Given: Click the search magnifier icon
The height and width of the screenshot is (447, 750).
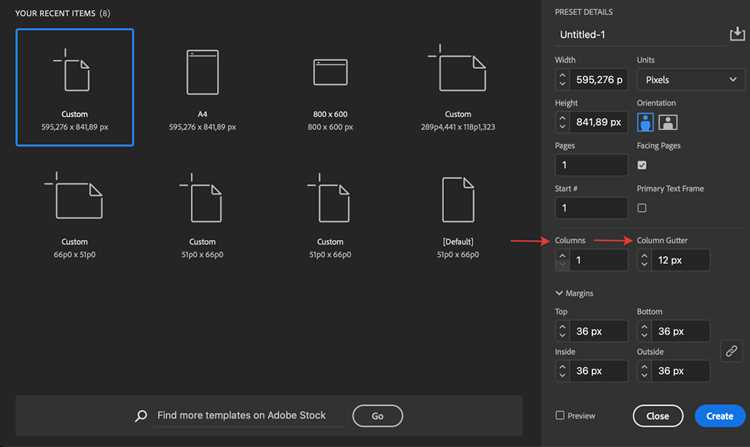Looking at the screenshot, I should tap(141, 415).
